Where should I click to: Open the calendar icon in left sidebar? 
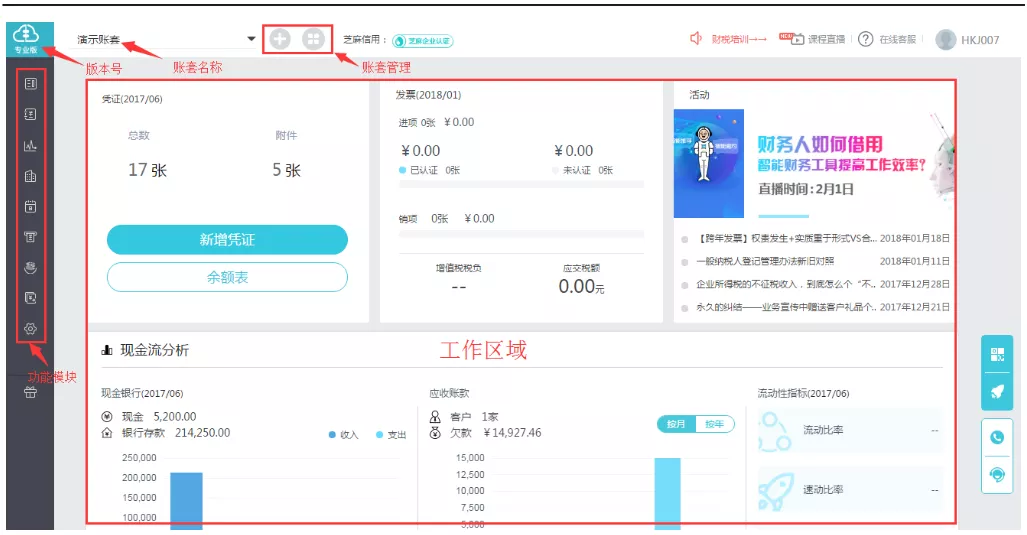tap(30, 207)
